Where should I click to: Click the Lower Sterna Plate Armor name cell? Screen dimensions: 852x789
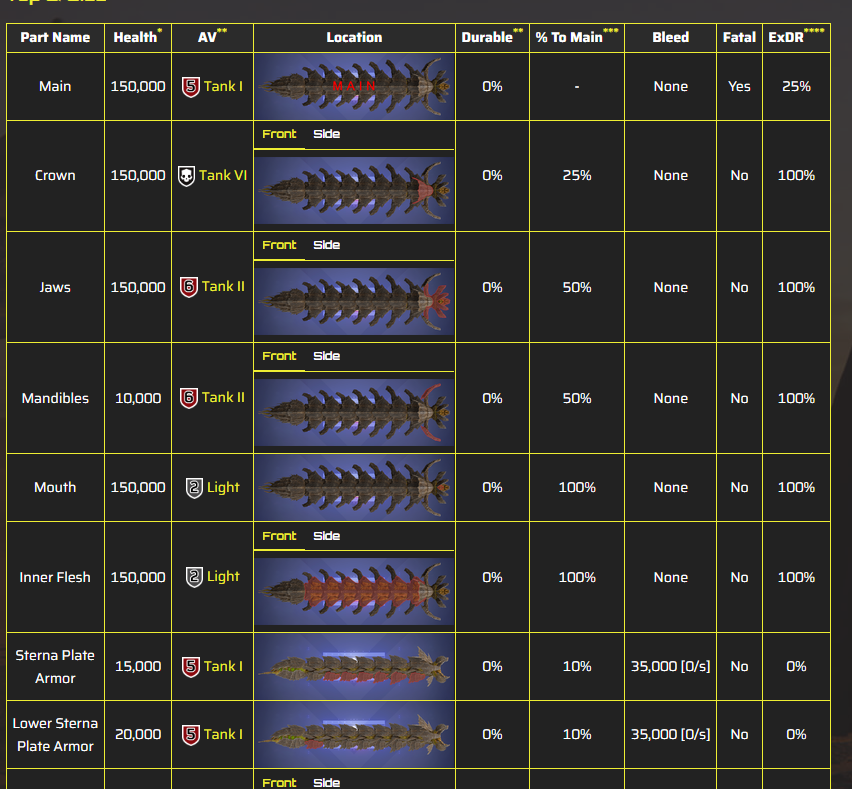point(55,735)
